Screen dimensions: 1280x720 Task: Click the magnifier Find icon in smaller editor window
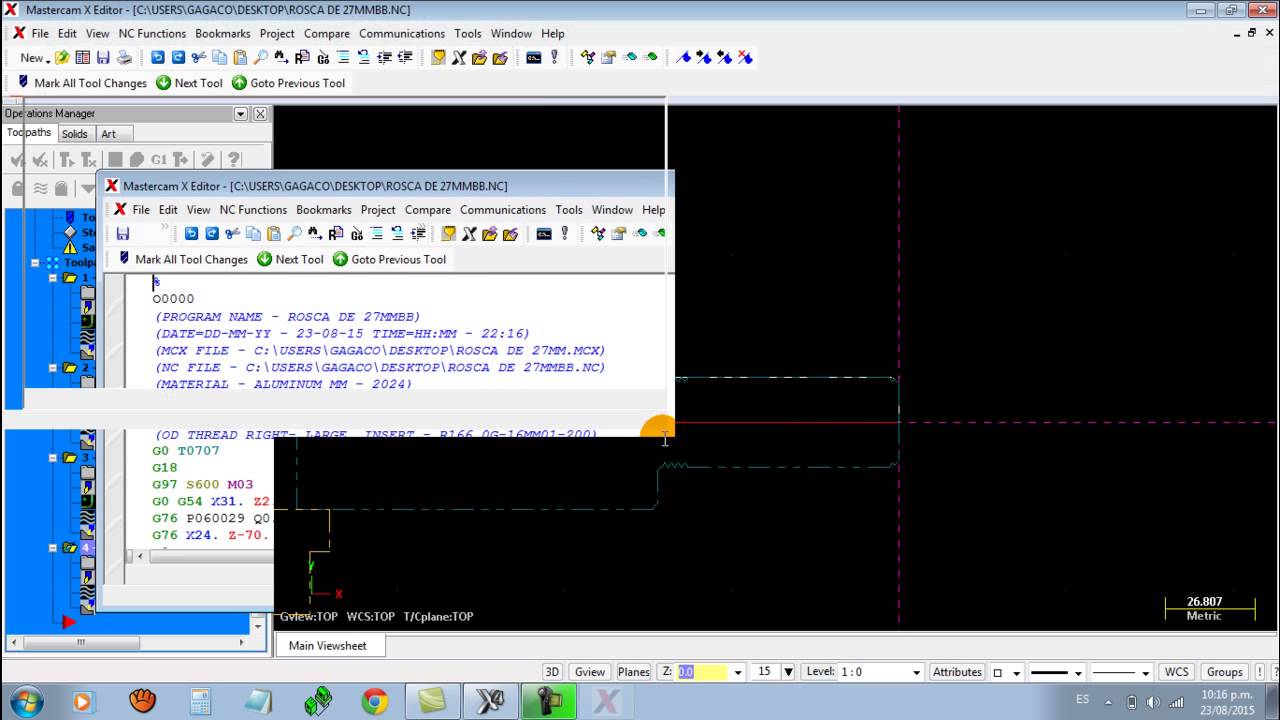[294, 234]
